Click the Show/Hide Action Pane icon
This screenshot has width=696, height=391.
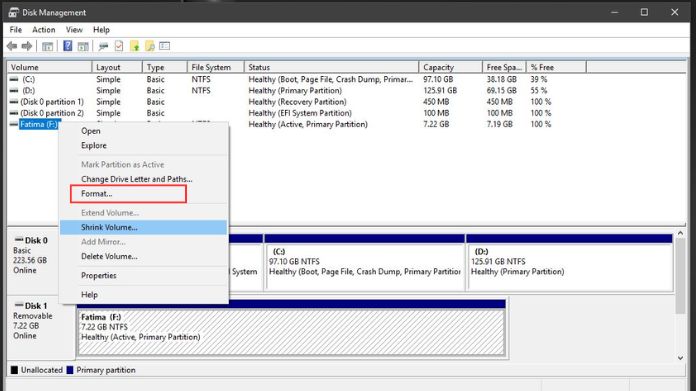pos(83,46)
